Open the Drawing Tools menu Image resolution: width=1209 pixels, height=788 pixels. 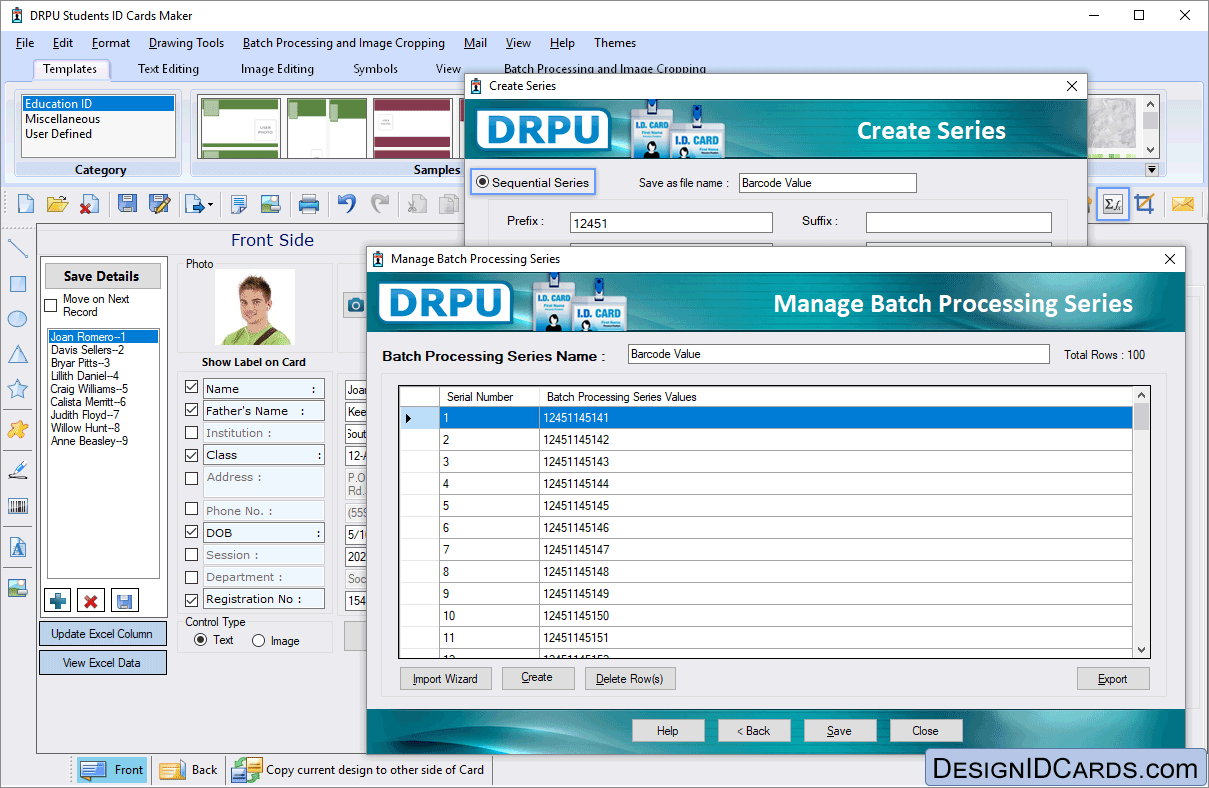(x=186, y=43)
